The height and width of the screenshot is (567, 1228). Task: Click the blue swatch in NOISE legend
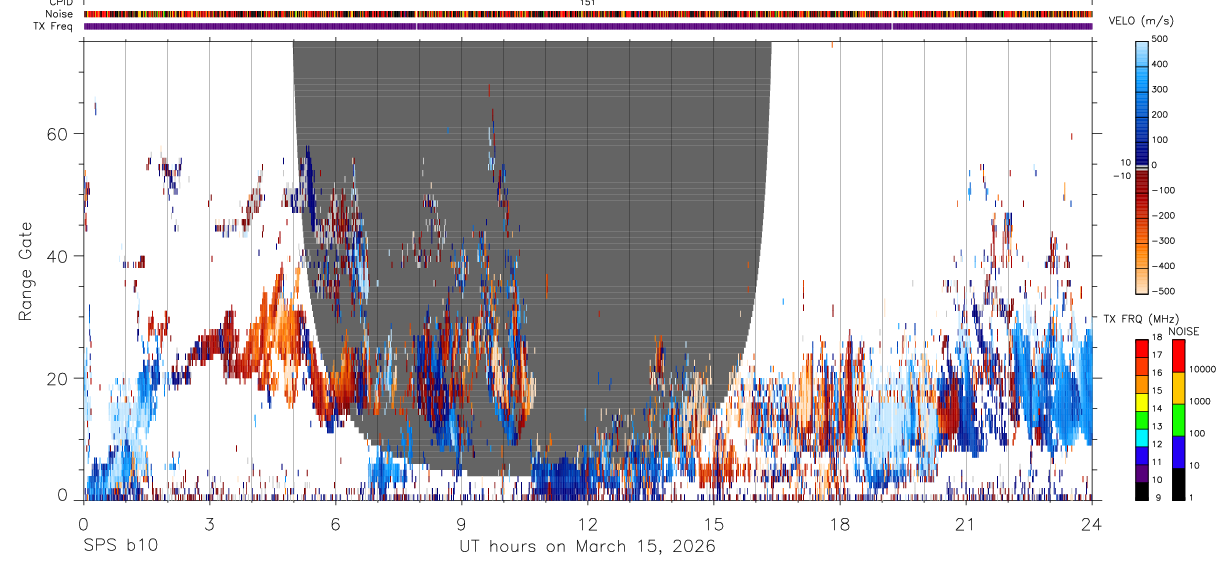coord(1178,451)
